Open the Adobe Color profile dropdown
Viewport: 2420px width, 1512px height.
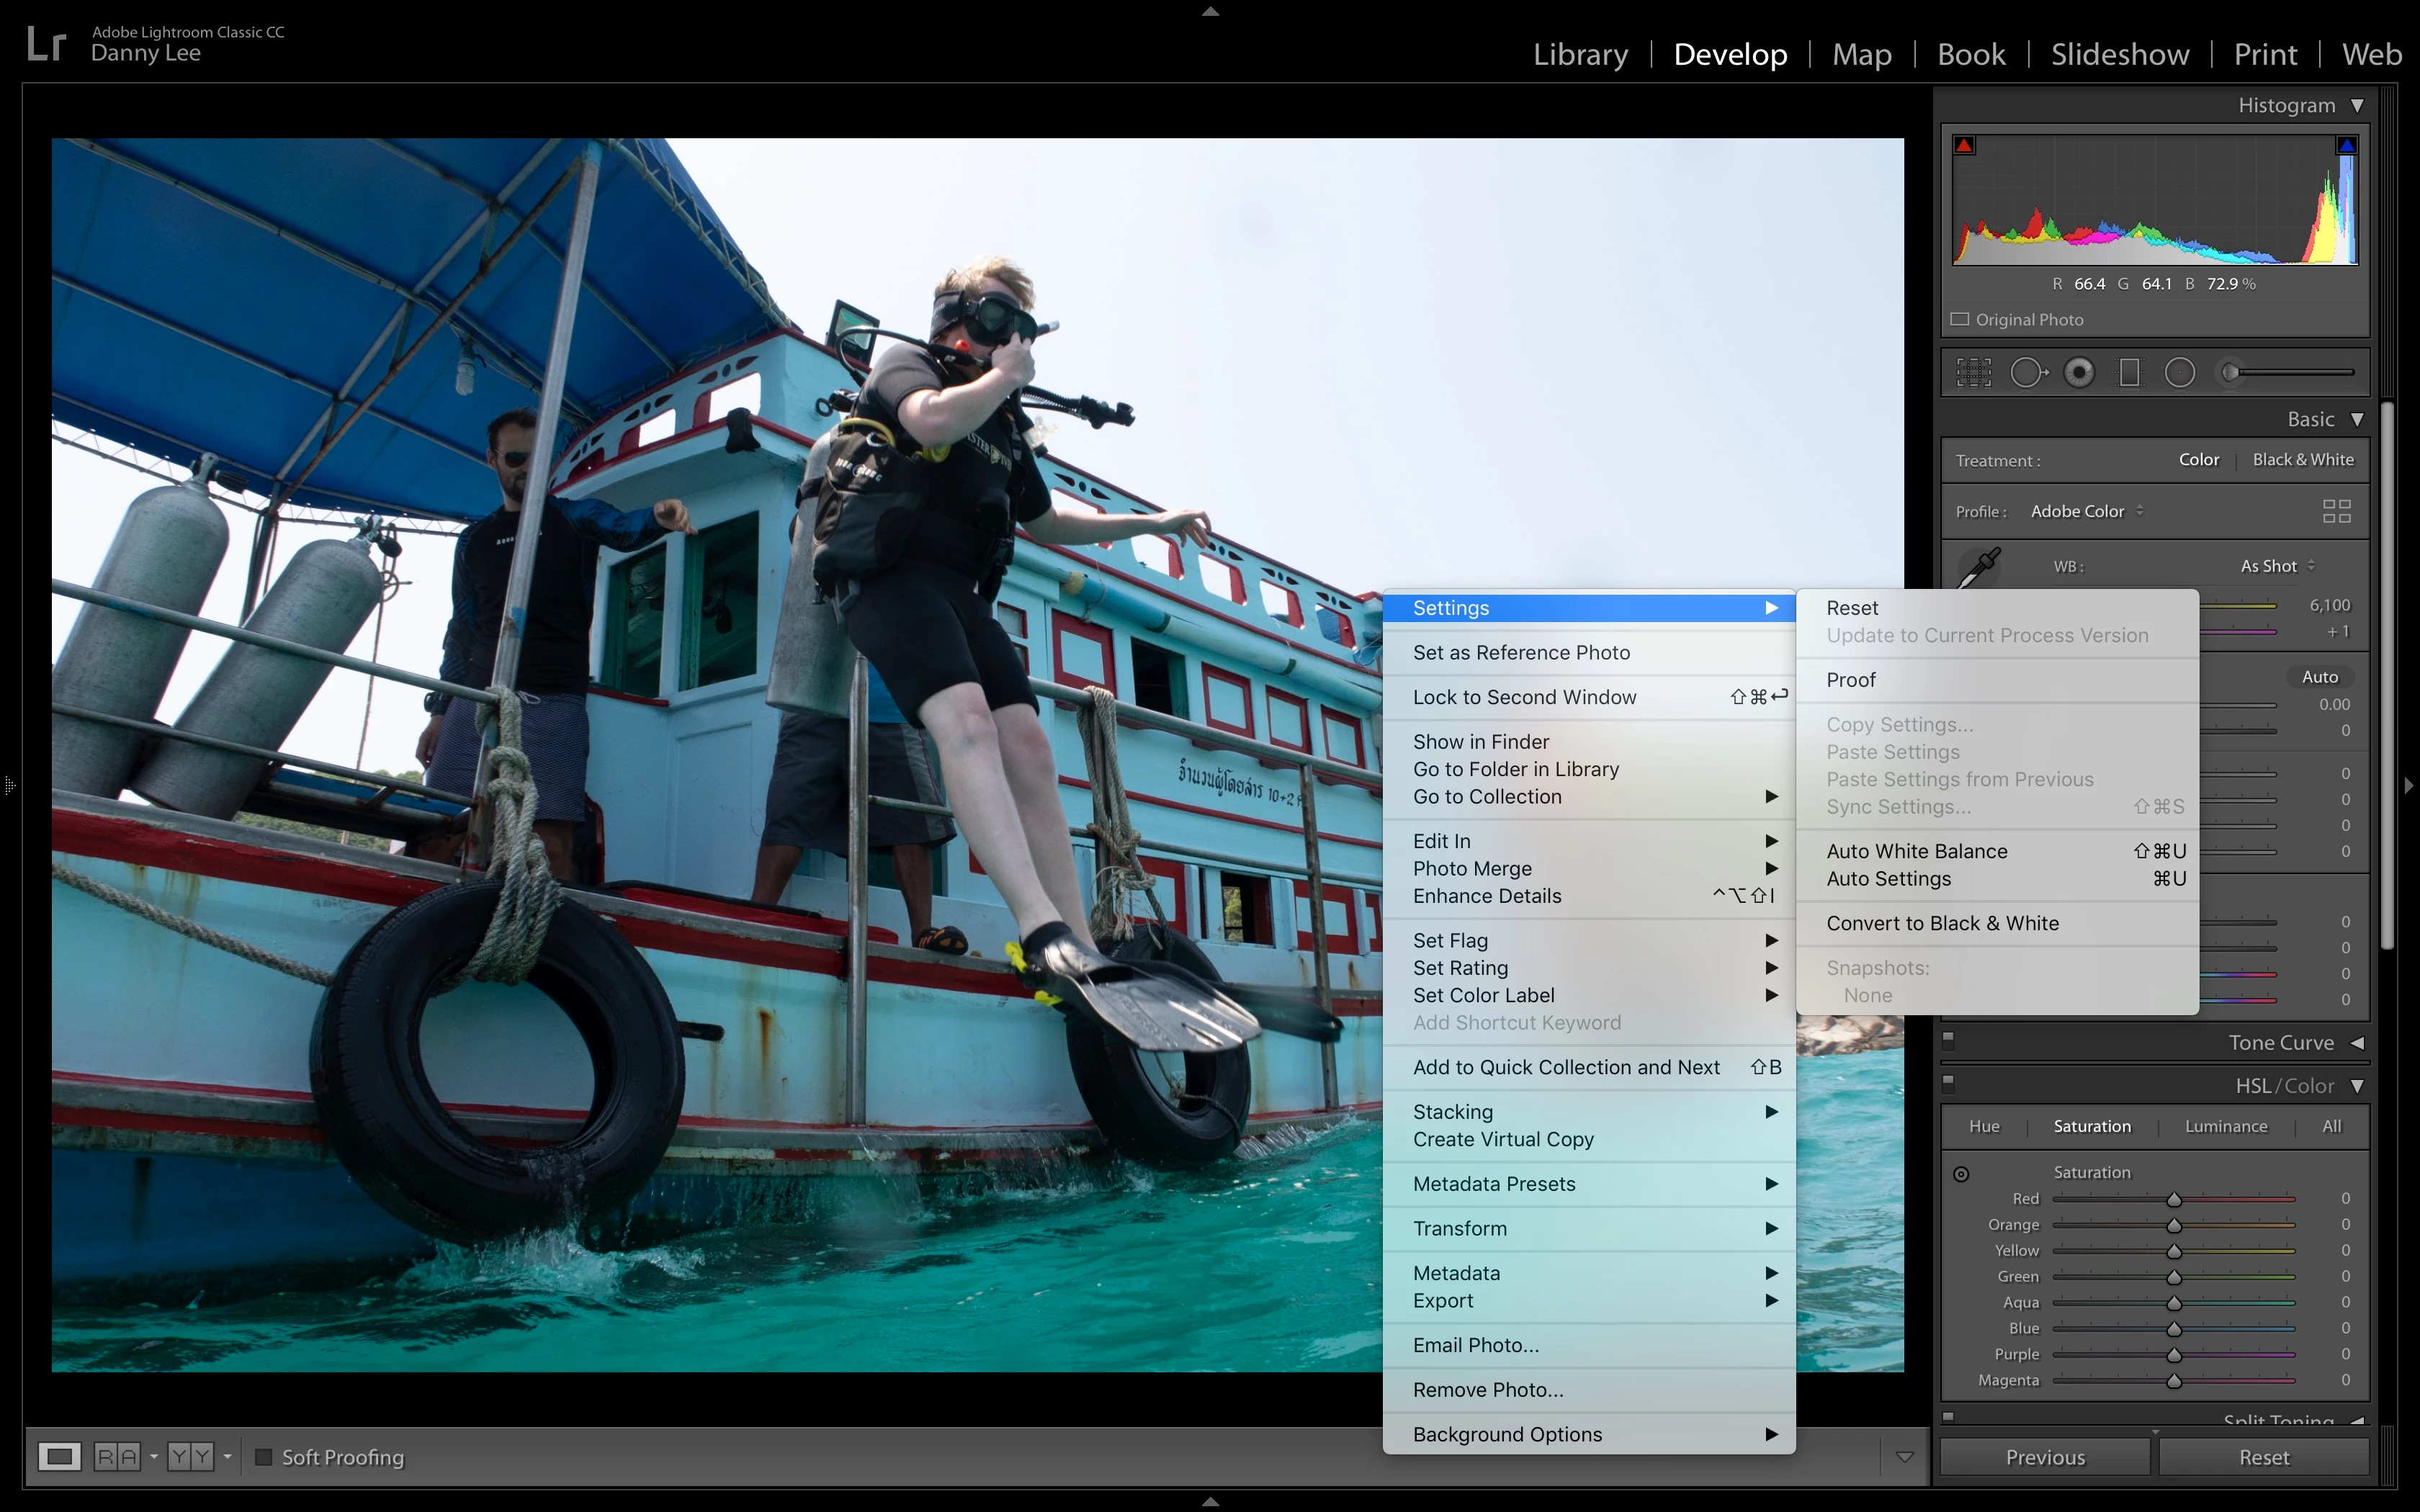click(2086, 511)
